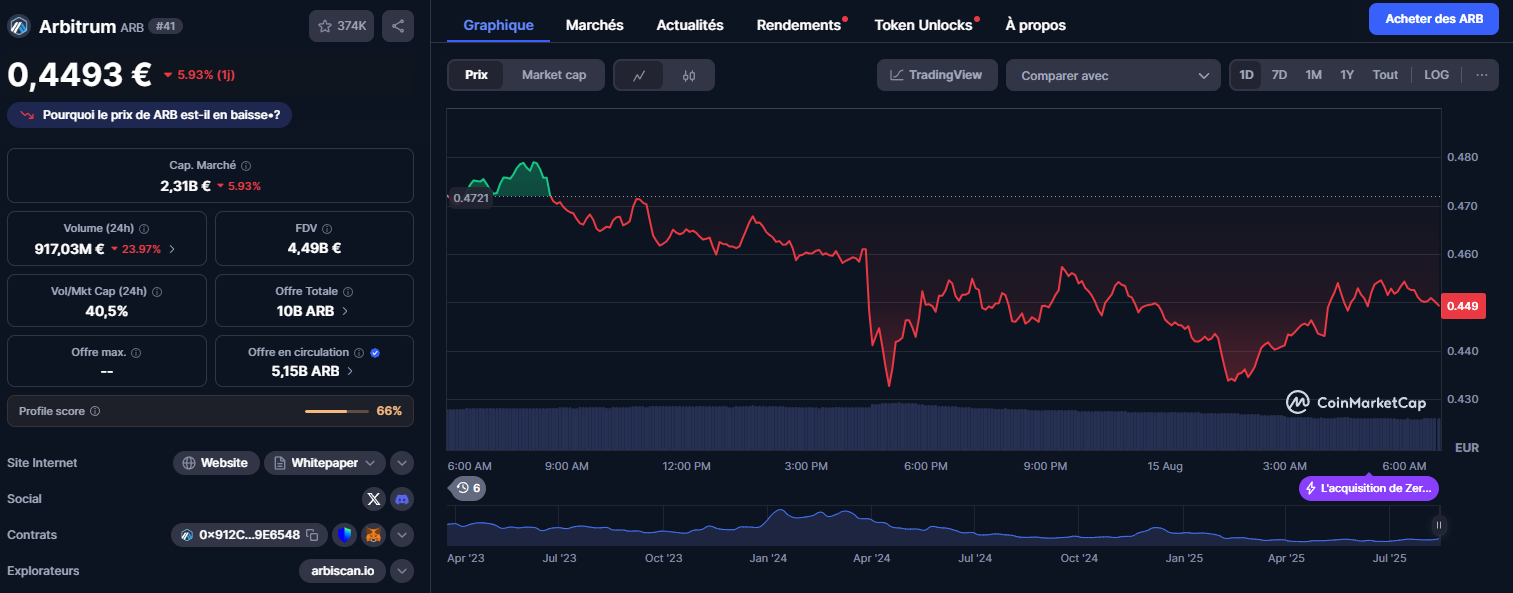Image resolution: width=1513 pixels, height=593 pixels.
Task: Set chart range to 1D
Action: [1246, 75]
